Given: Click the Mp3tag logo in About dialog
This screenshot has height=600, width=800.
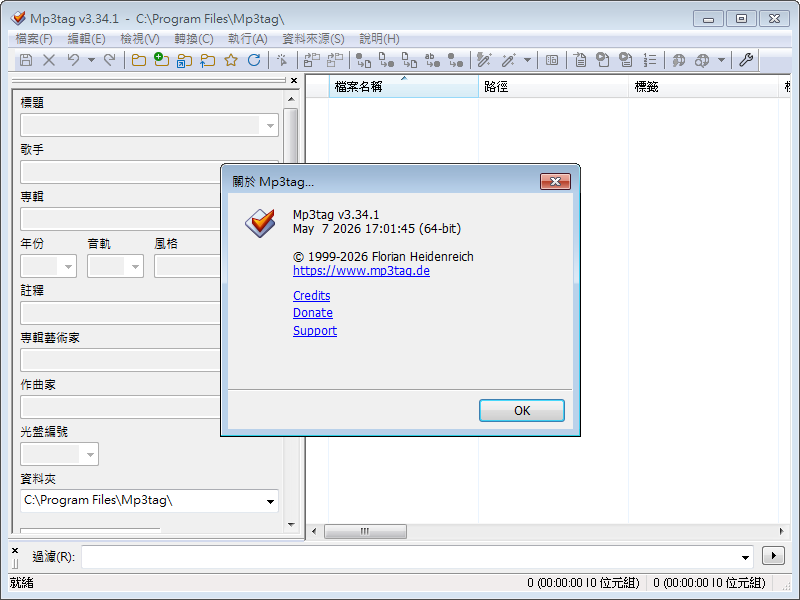Looking at the screenshot, I should point(260,223).
